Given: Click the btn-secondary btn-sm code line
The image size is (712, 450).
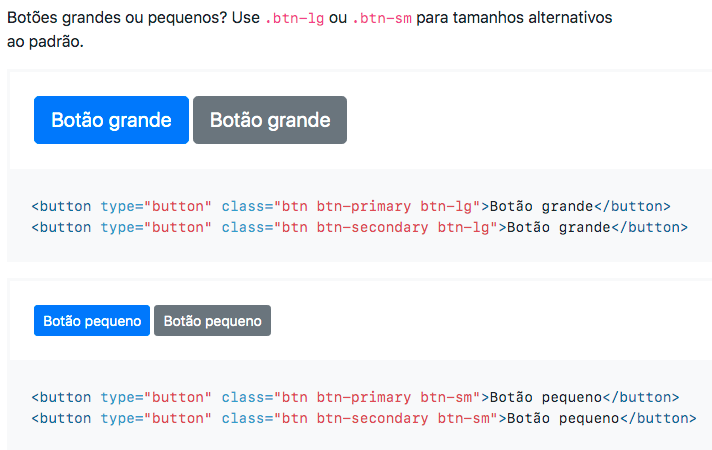Looking at the screenshot, I should (x=364, y=418).
